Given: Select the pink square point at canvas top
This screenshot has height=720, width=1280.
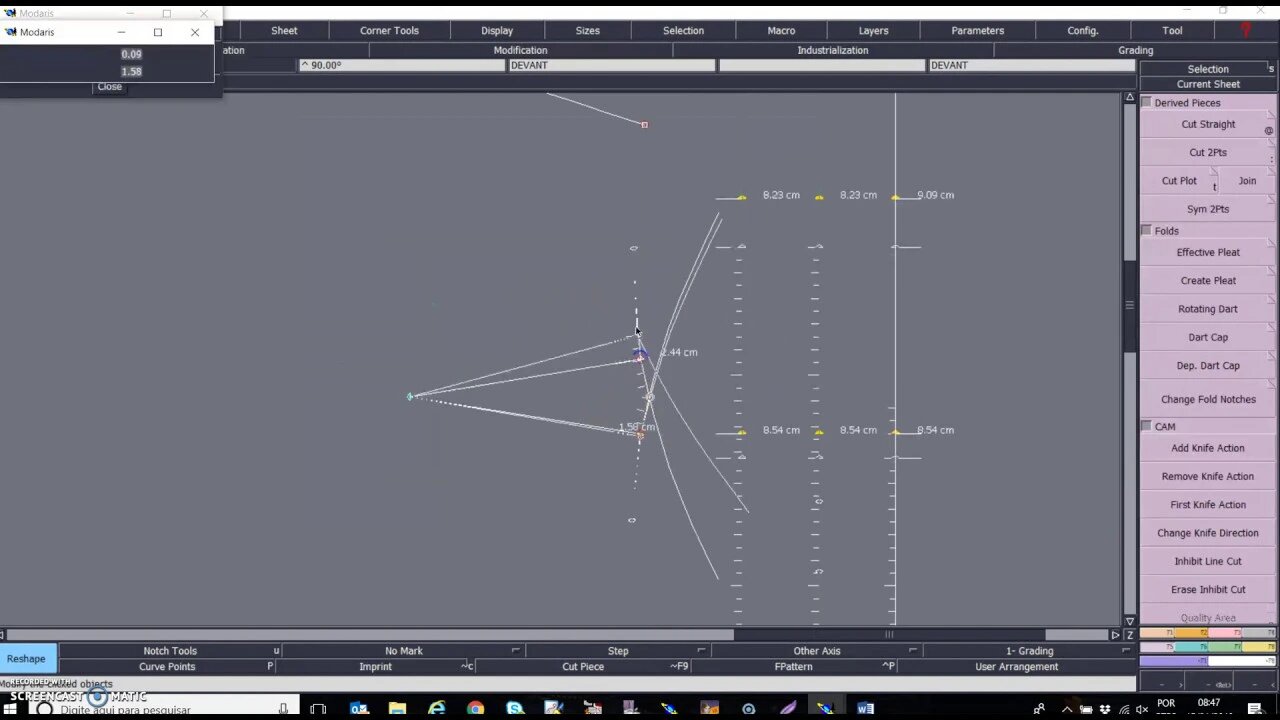Looking at the screenshot, I should (x=644, y=124).
